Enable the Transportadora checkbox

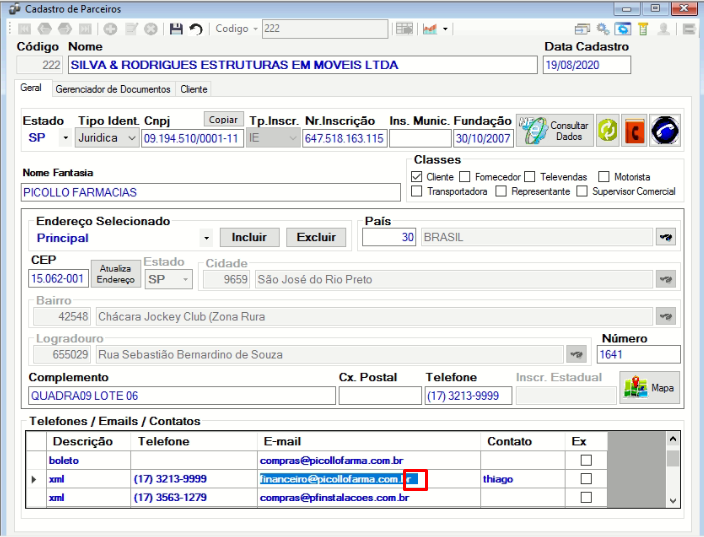417,191
